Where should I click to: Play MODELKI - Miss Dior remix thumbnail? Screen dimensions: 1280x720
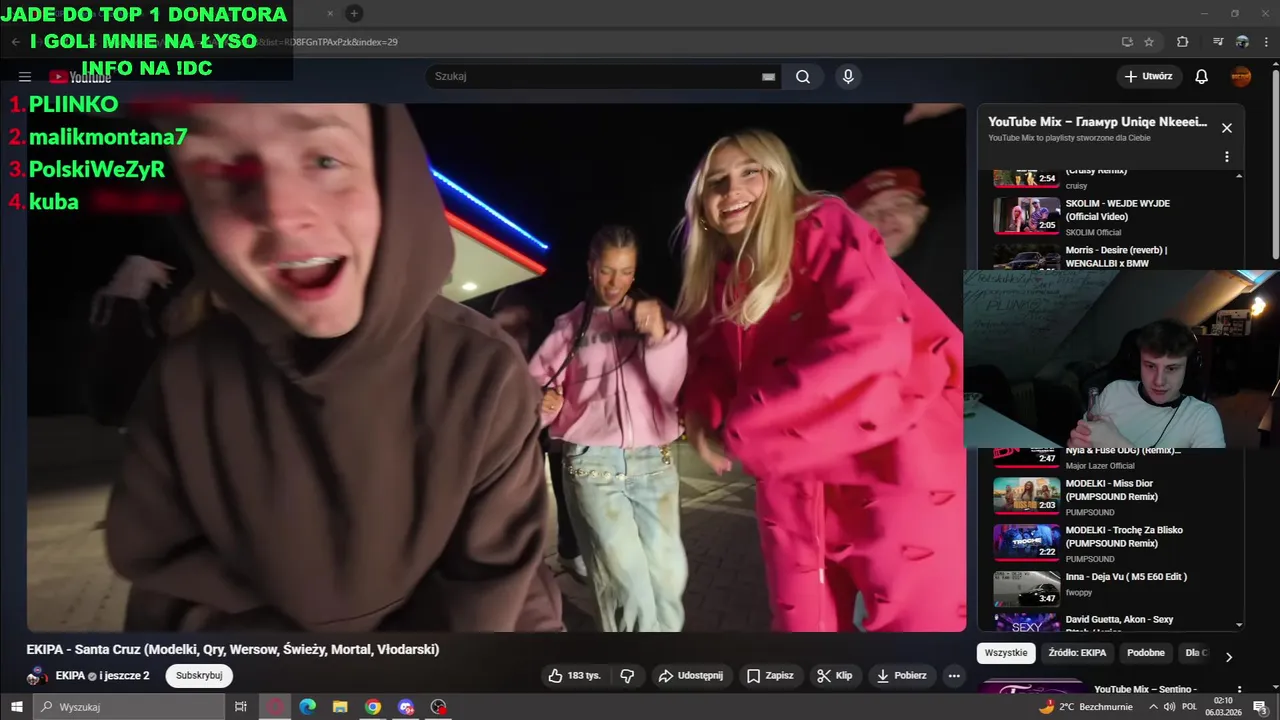coord(1026,495)
